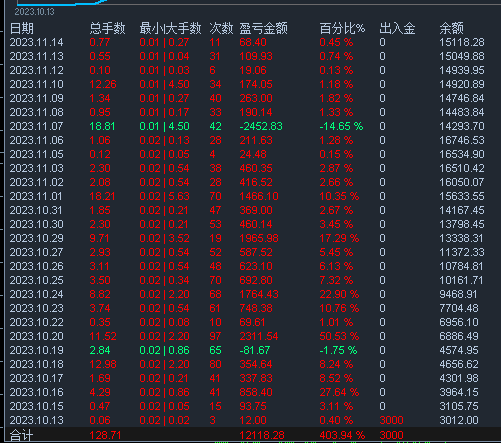Click total profit 12118.28
This screenshot has height=443, width=501.
coord(262,435)
